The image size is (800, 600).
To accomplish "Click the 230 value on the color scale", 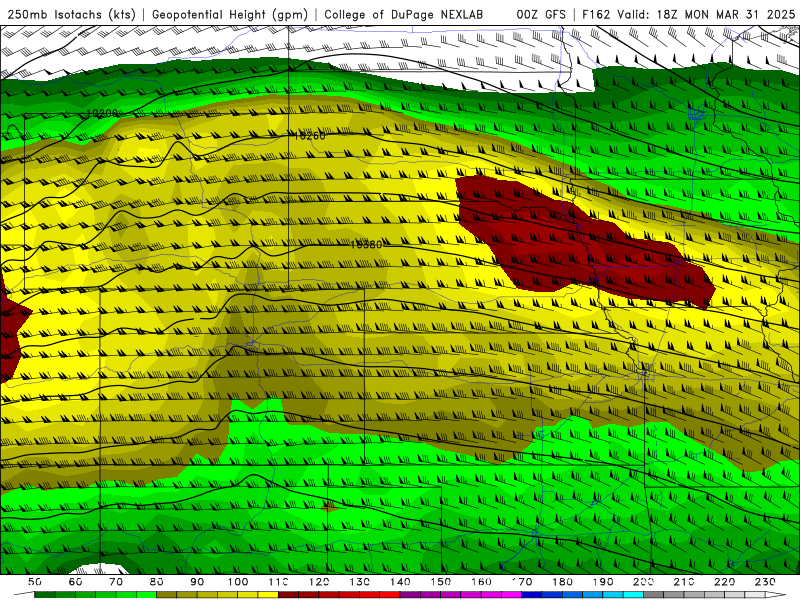I will tap(765, 582).
